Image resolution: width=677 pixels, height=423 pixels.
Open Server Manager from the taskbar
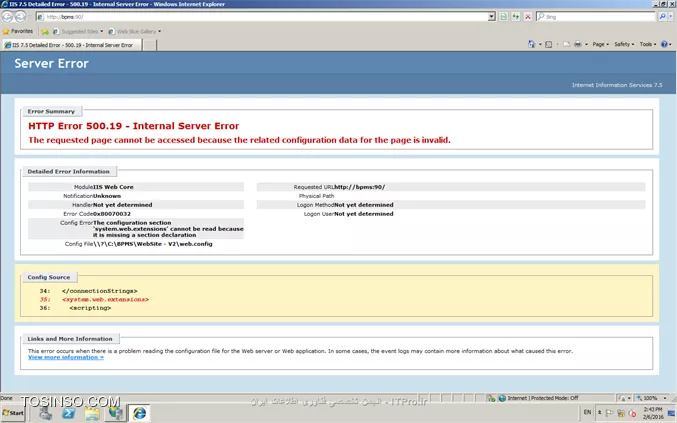click(45, 413)
